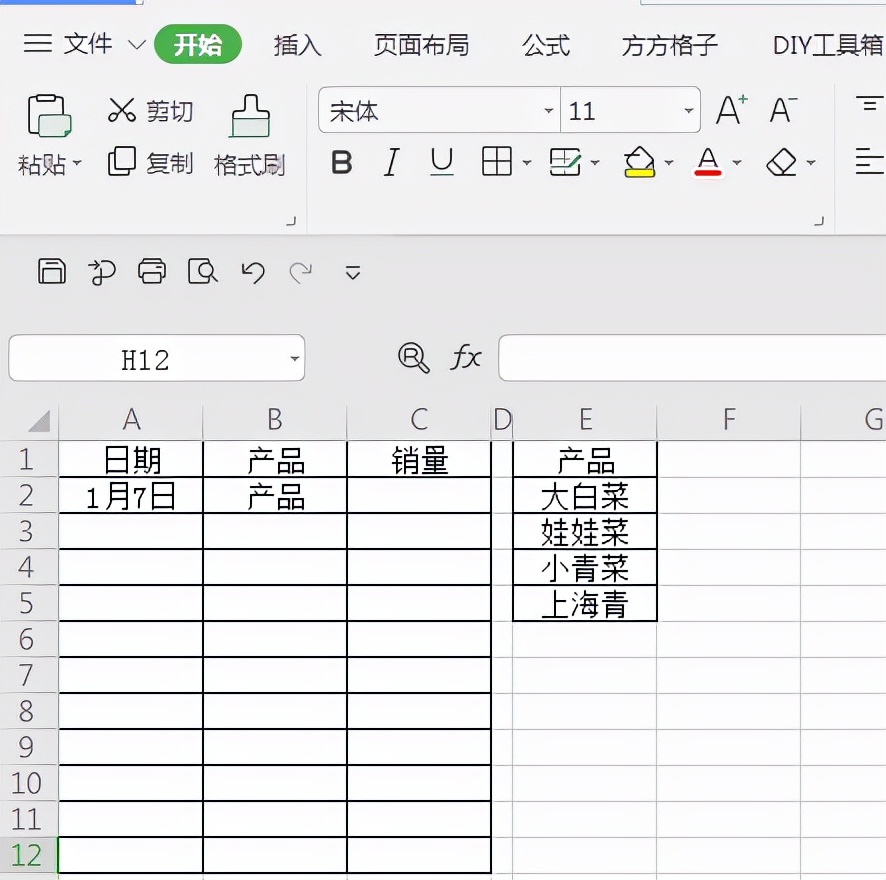Expand the 粘贴 paste options arrow
The image size is (886, 880).
point(77,163)
